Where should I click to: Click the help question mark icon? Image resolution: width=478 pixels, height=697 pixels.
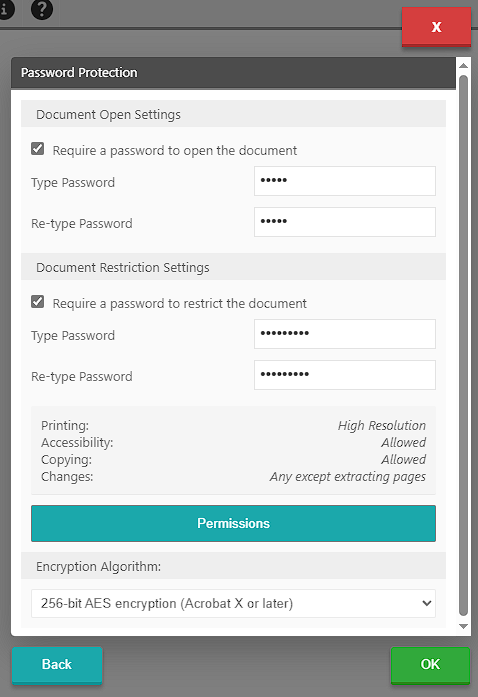[42, 9]
